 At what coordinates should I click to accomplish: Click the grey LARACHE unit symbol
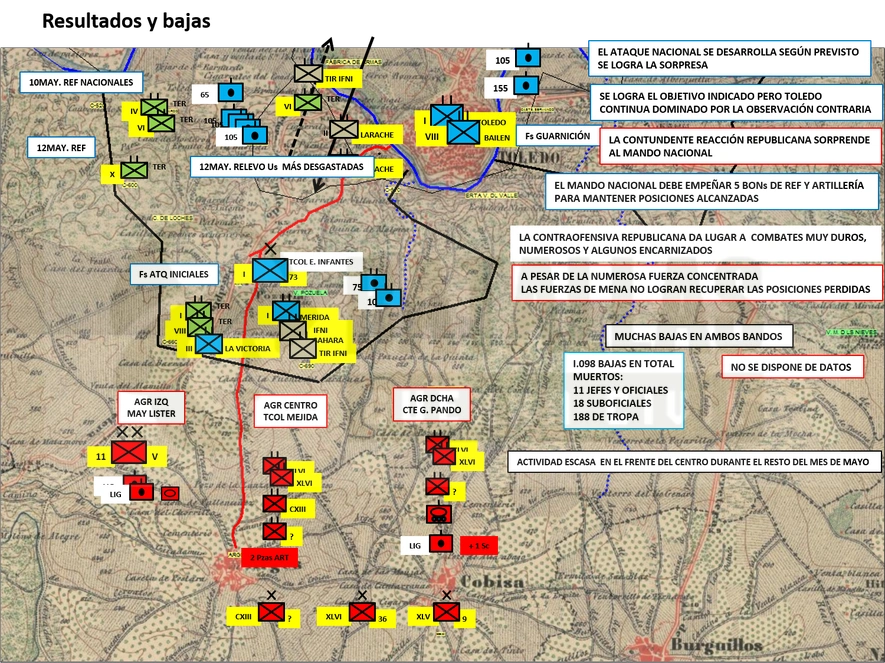(x=344, y=129)
